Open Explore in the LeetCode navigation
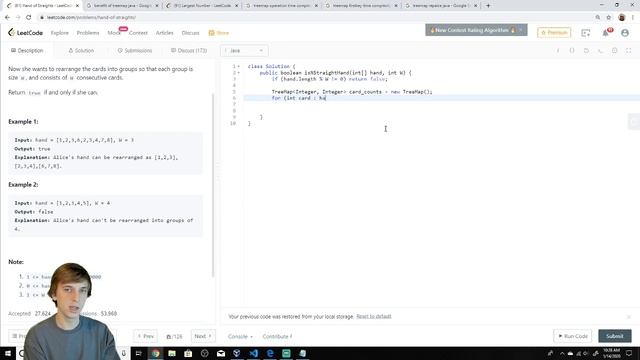 (x=60, y=33)
